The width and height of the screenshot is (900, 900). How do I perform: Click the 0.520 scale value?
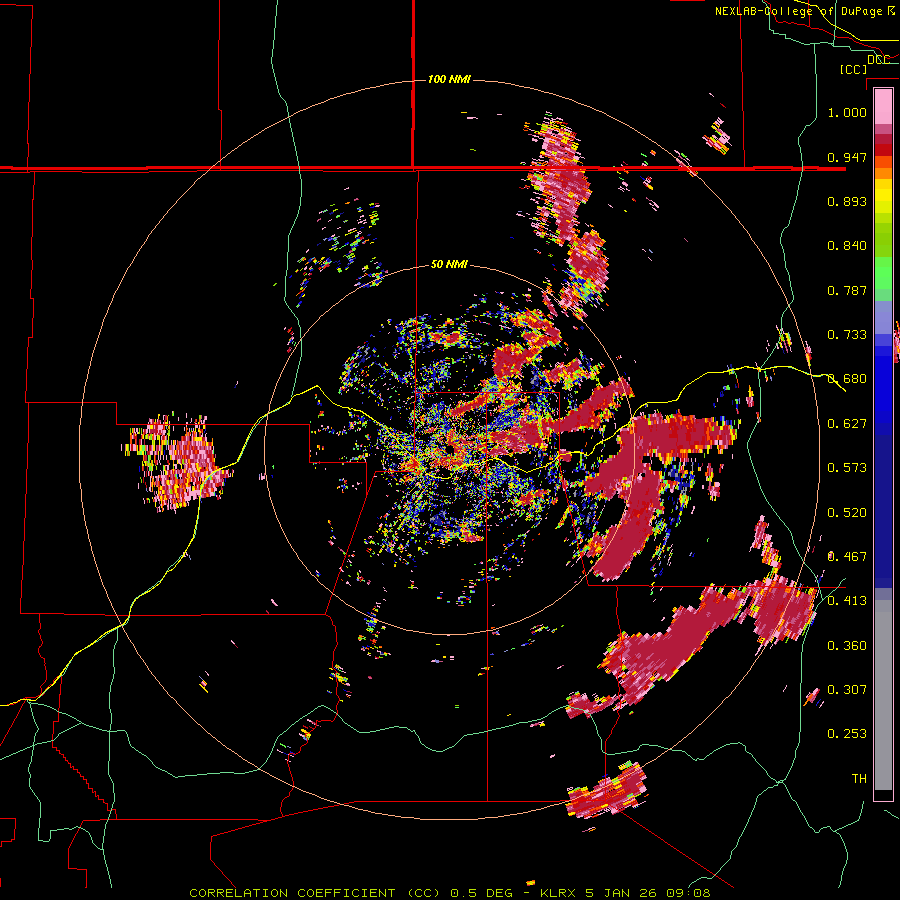tap(847, 513)
